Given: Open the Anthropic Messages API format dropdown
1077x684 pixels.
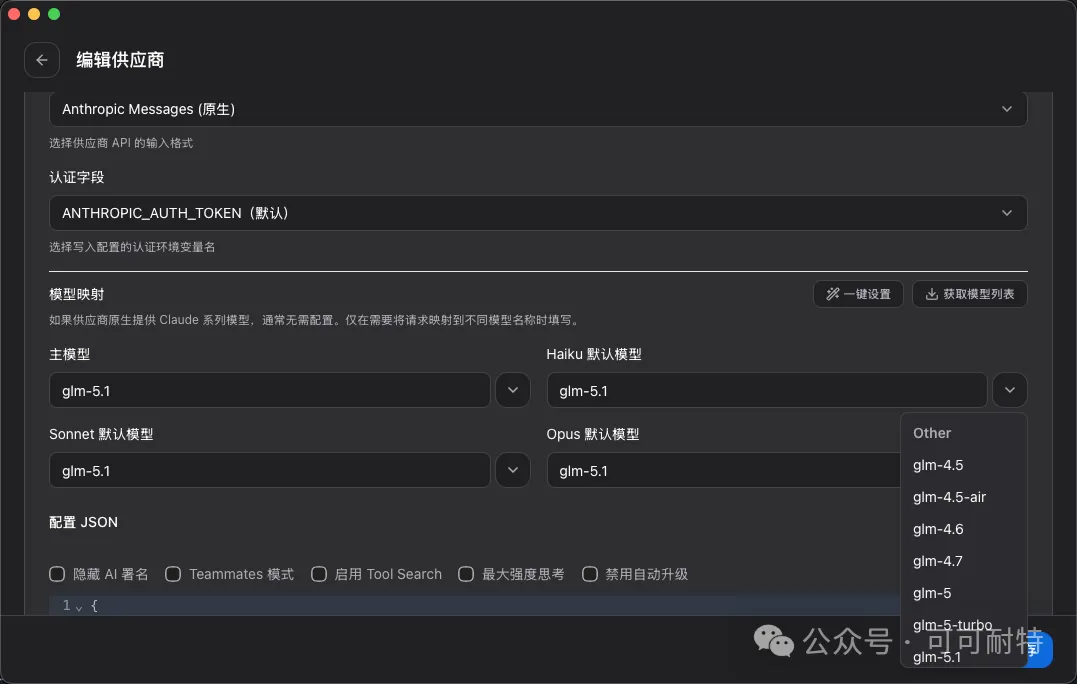Looking at the screenshot, I should pyautogui.click(x=538, y=109).
